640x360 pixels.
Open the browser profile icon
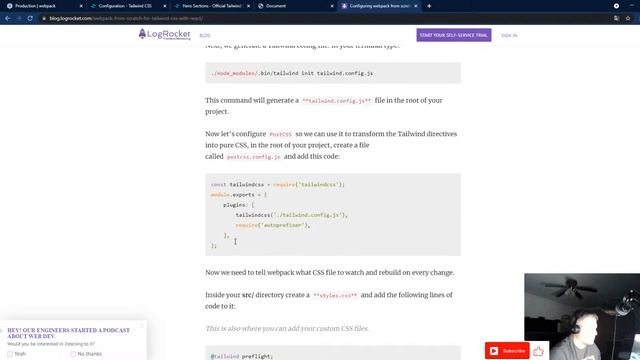[x=616, y=6]
